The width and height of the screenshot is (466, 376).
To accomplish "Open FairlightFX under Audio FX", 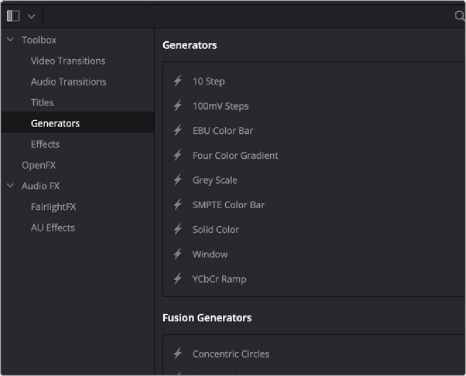I will point(53,207).
